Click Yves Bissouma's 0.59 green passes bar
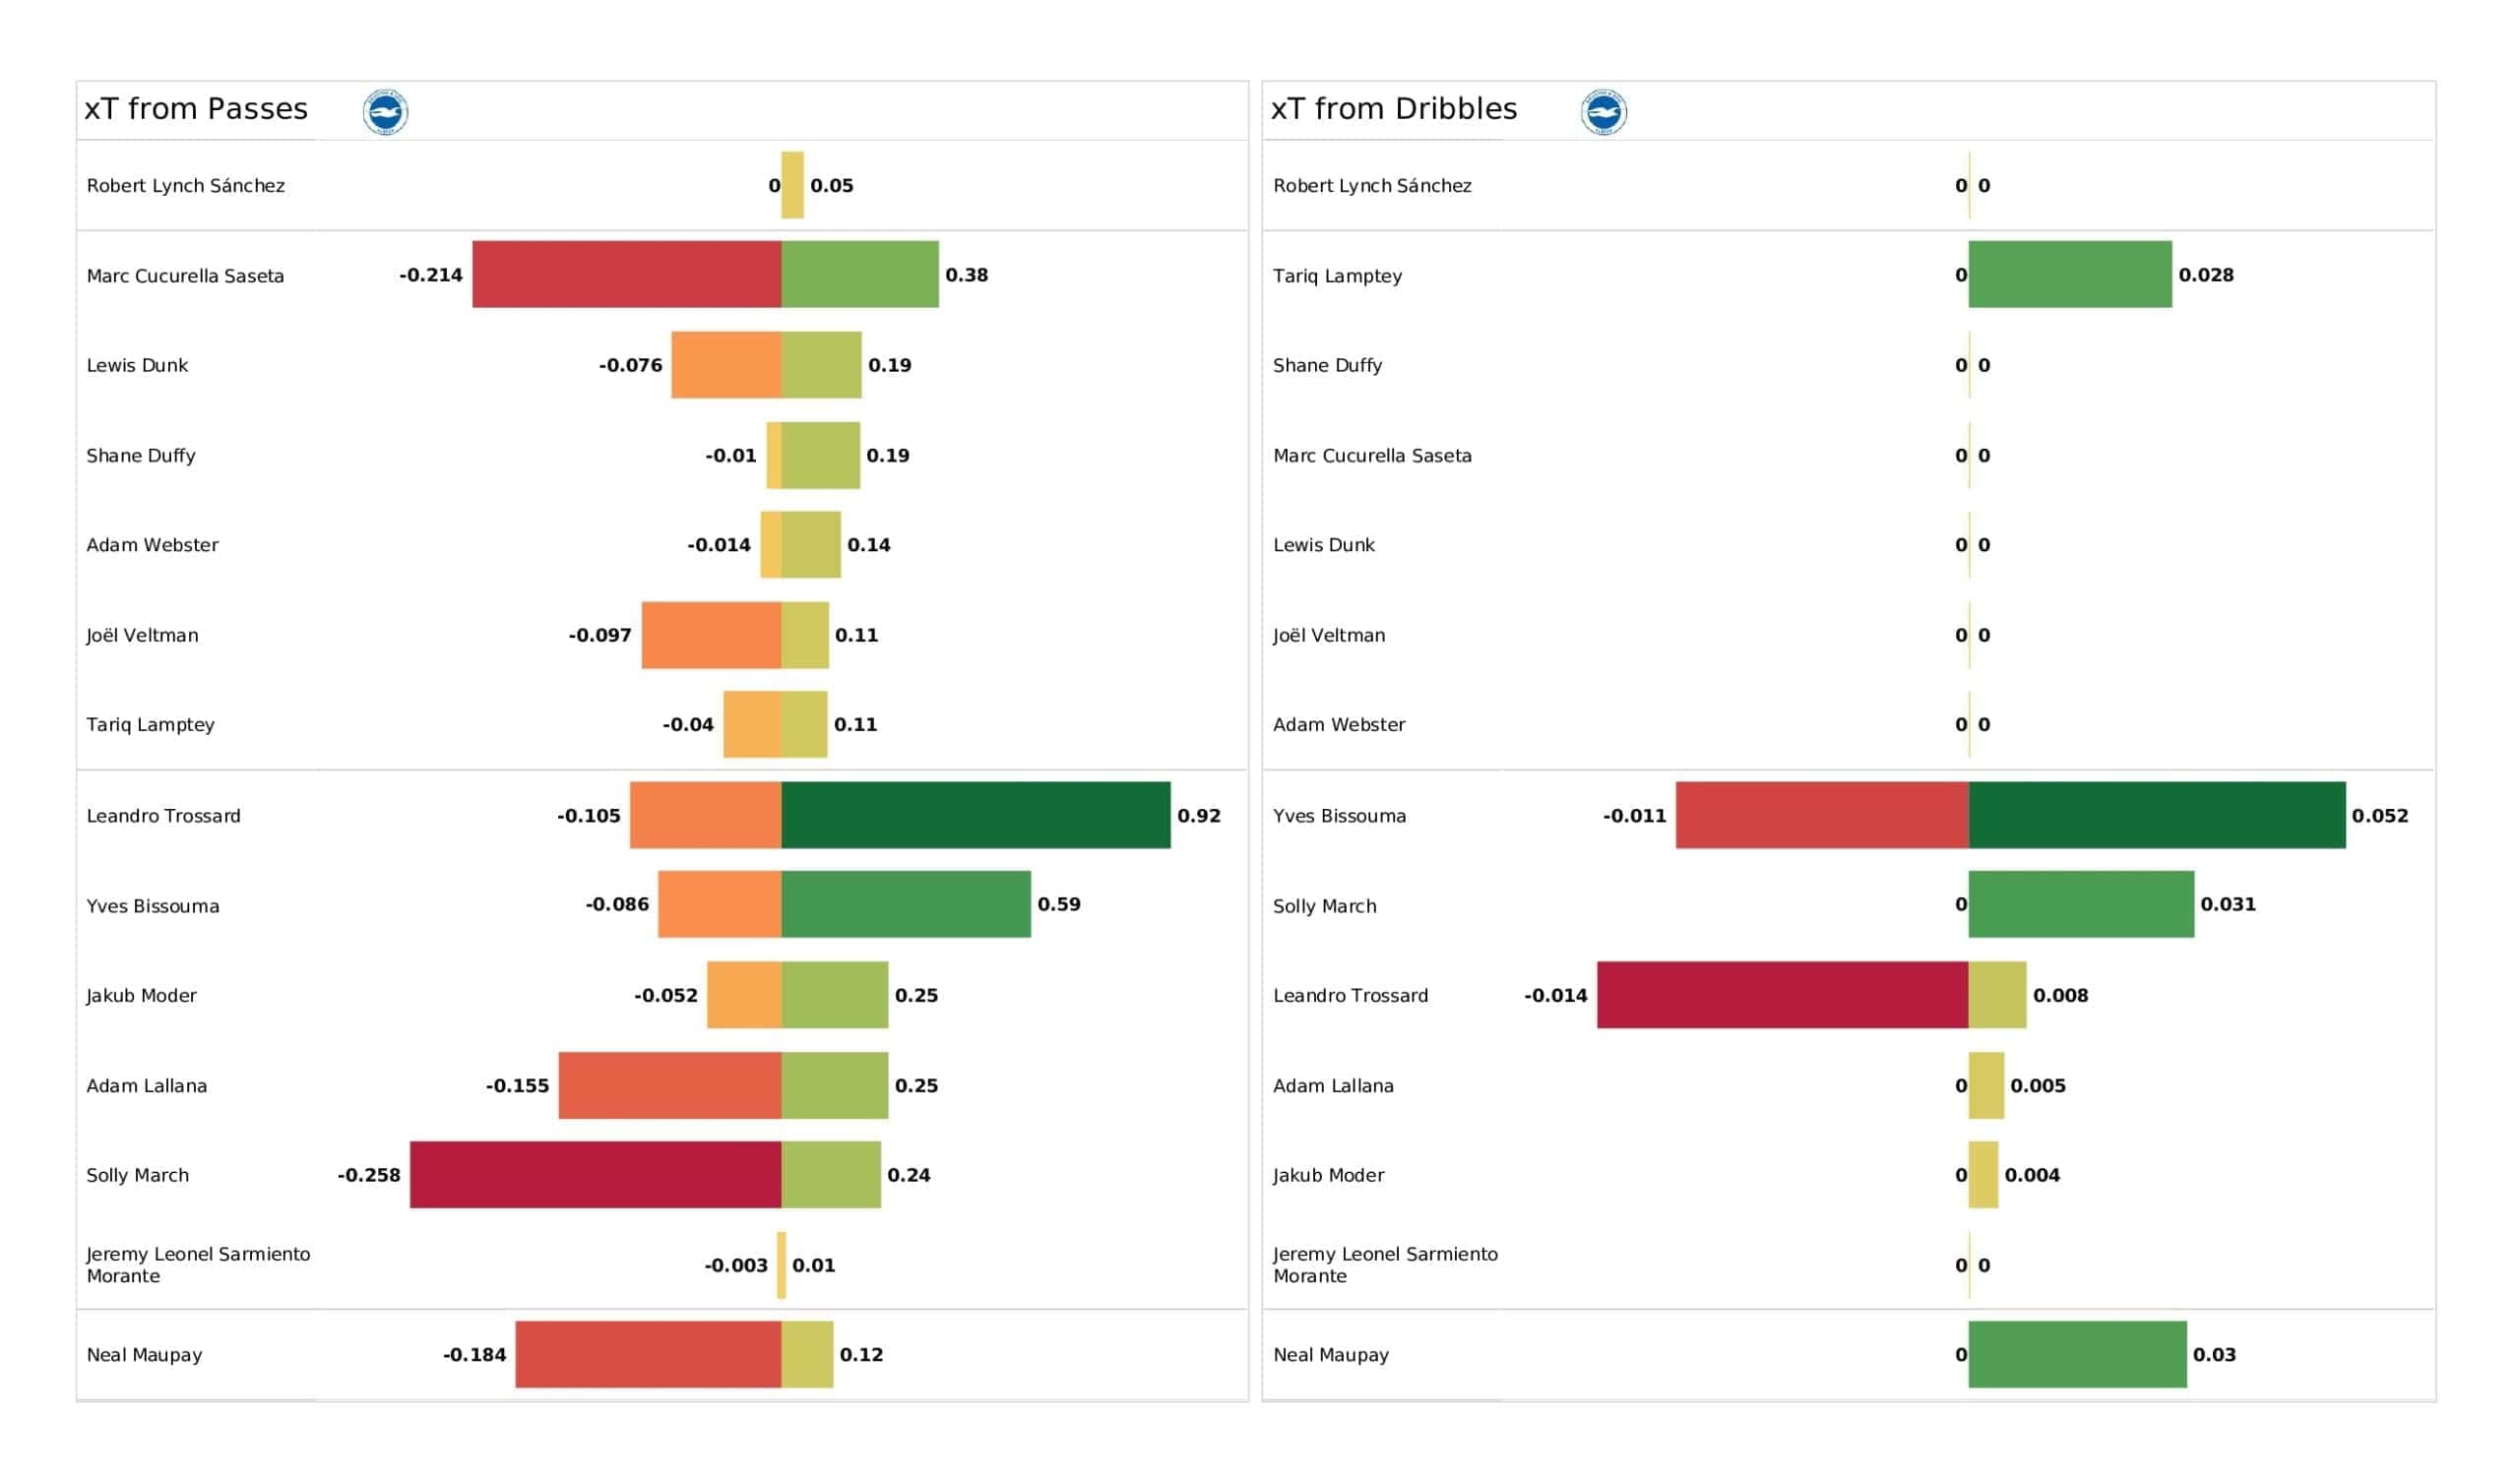Viewport: 2520px width, 1480px height. point(906,904)
